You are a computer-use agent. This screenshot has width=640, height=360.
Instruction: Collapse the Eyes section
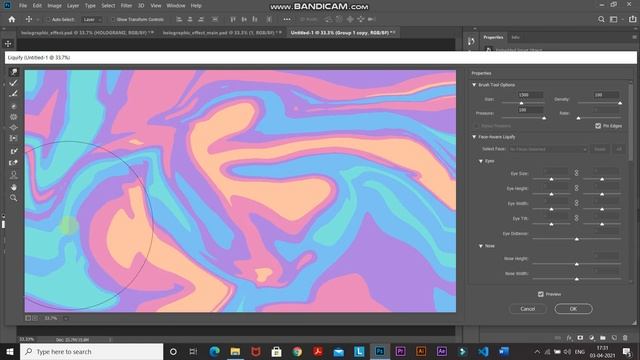pos(480,161)
